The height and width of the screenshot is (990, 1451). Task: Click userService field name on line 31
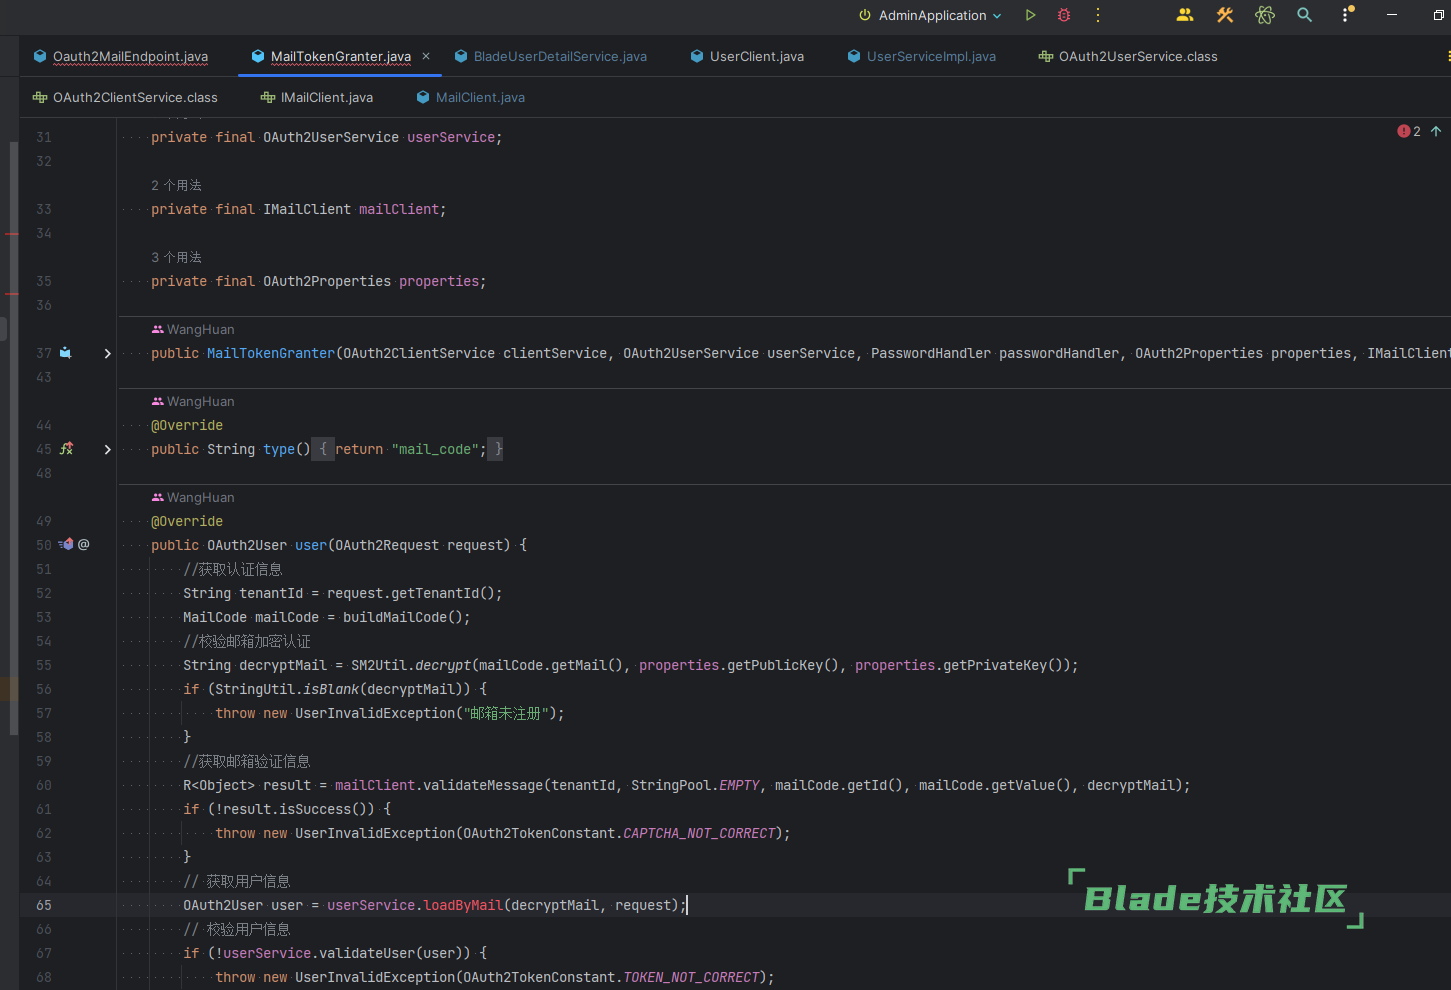(451, 137)
